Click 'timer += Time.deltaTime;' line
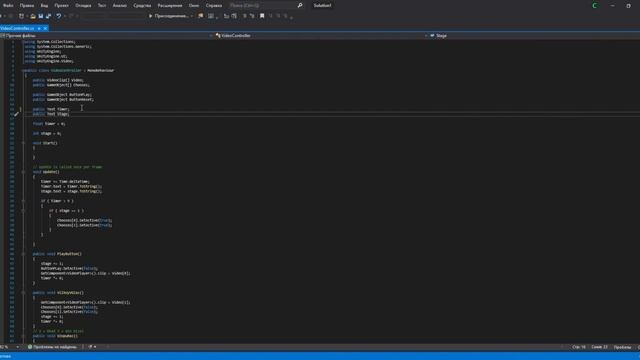Image resolution: width=640 pixels, height=360 pixels. 65,182
